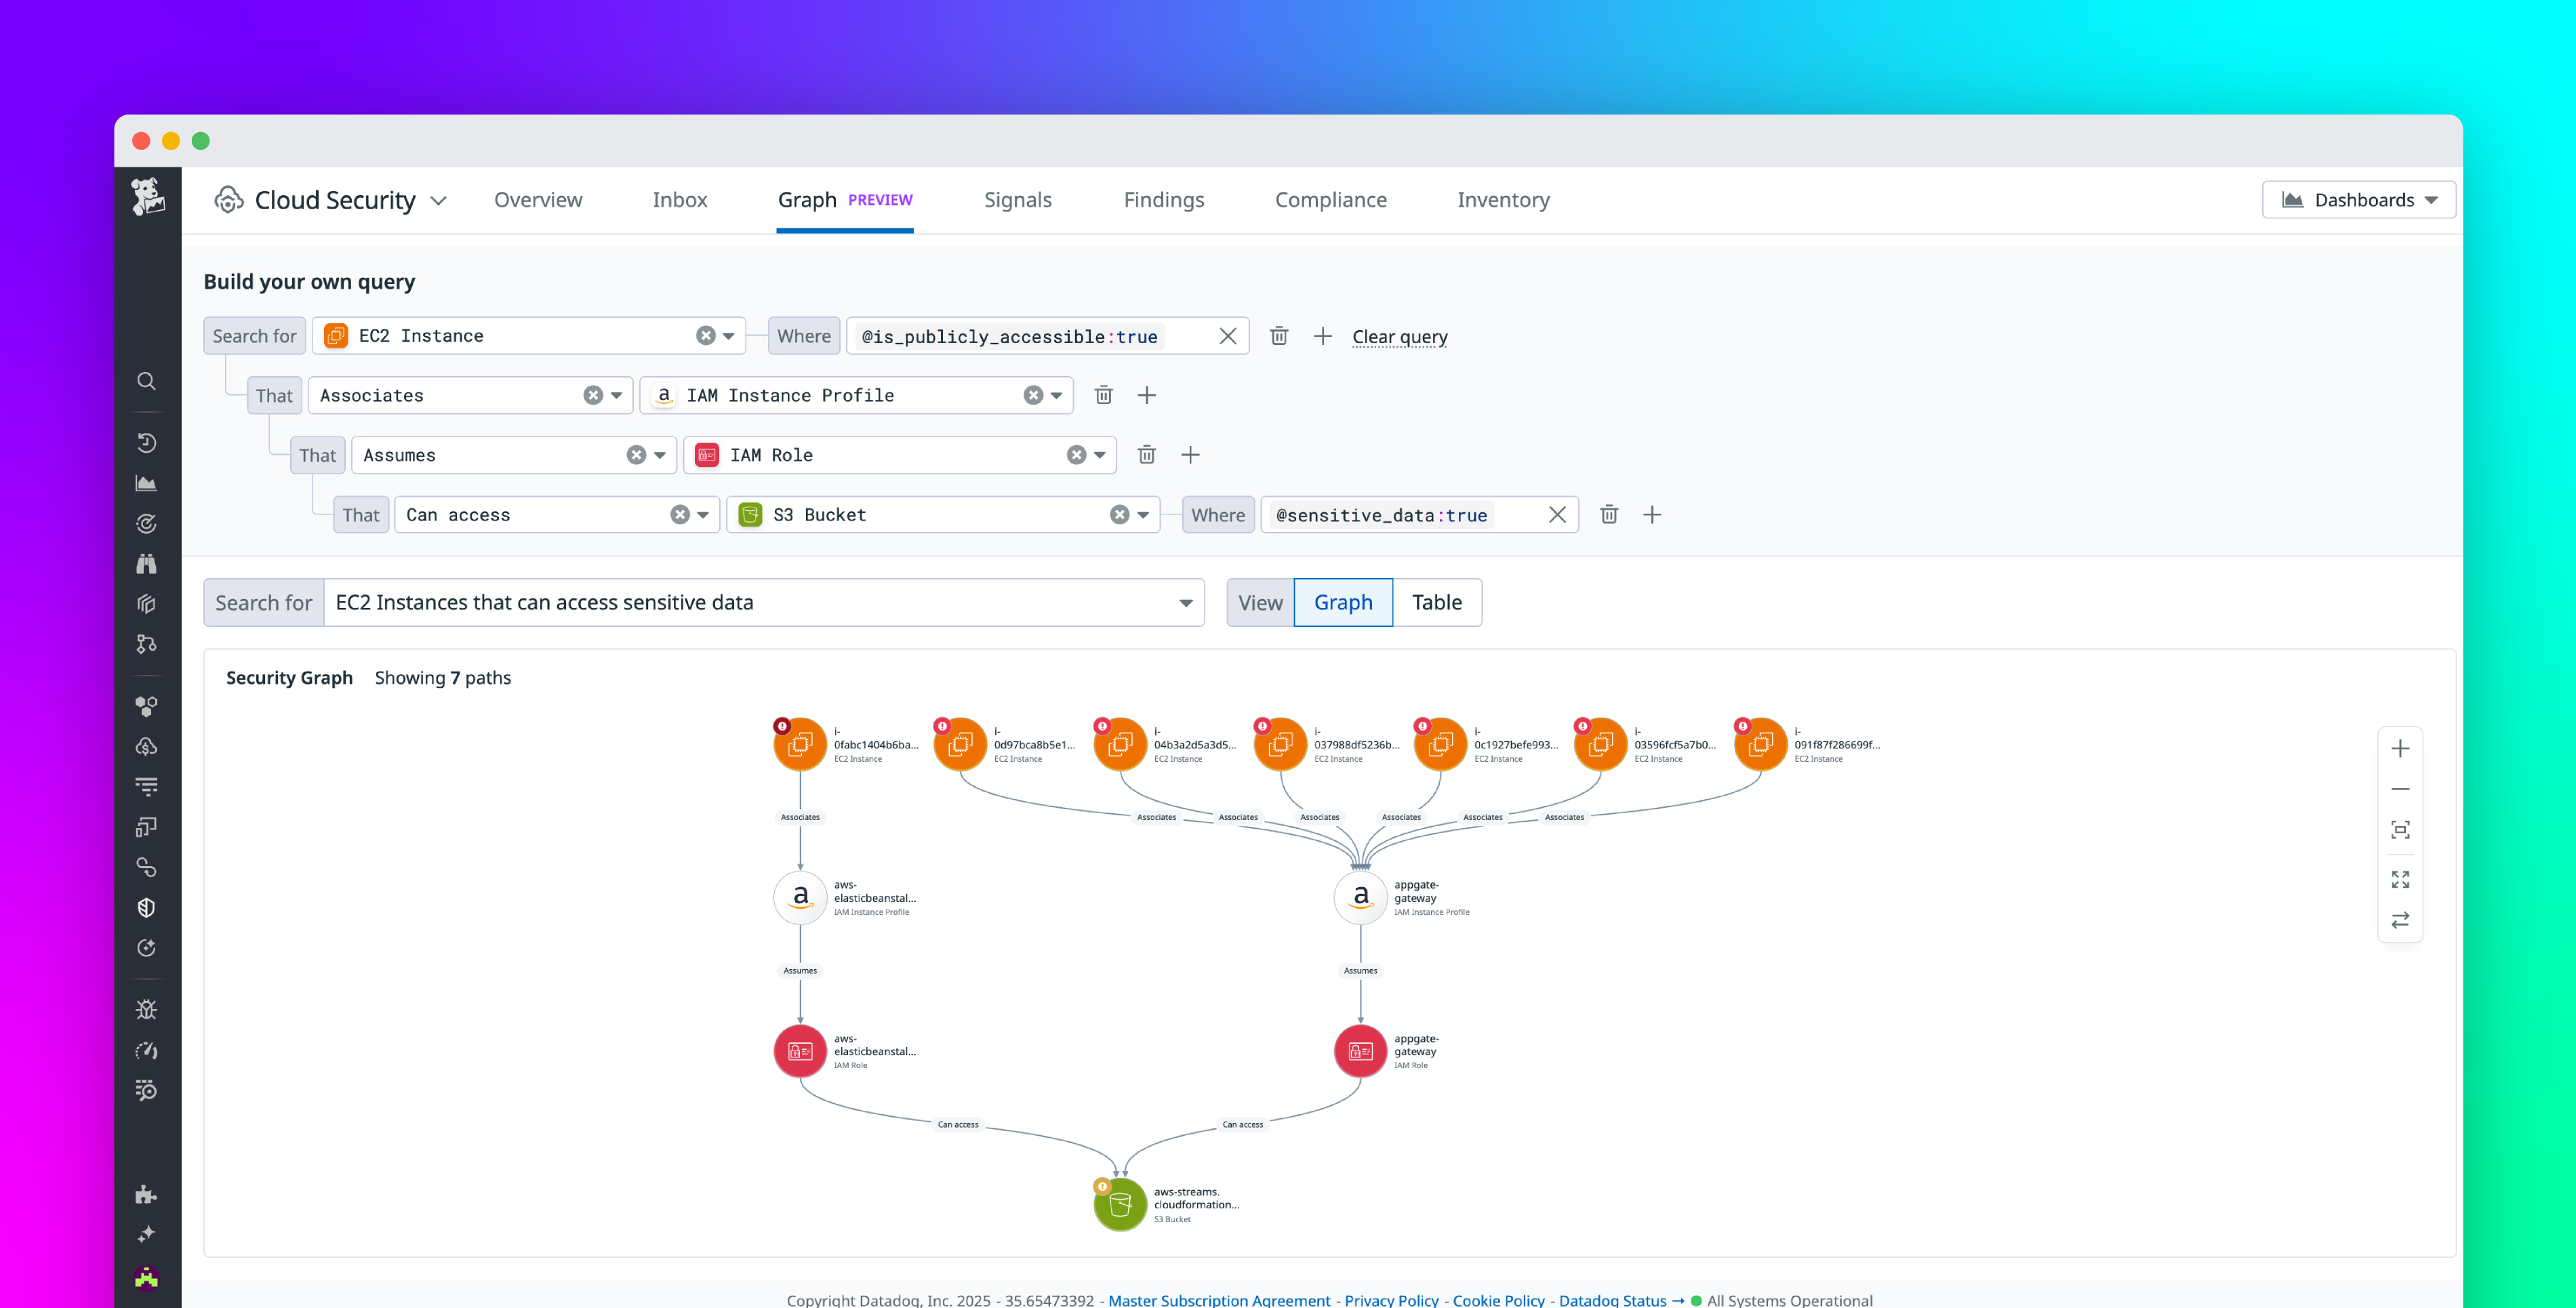This screenshot has width=2576, height=1308.
Task: Switch to the Table view of results
Action: click(x=1437, y=602)
